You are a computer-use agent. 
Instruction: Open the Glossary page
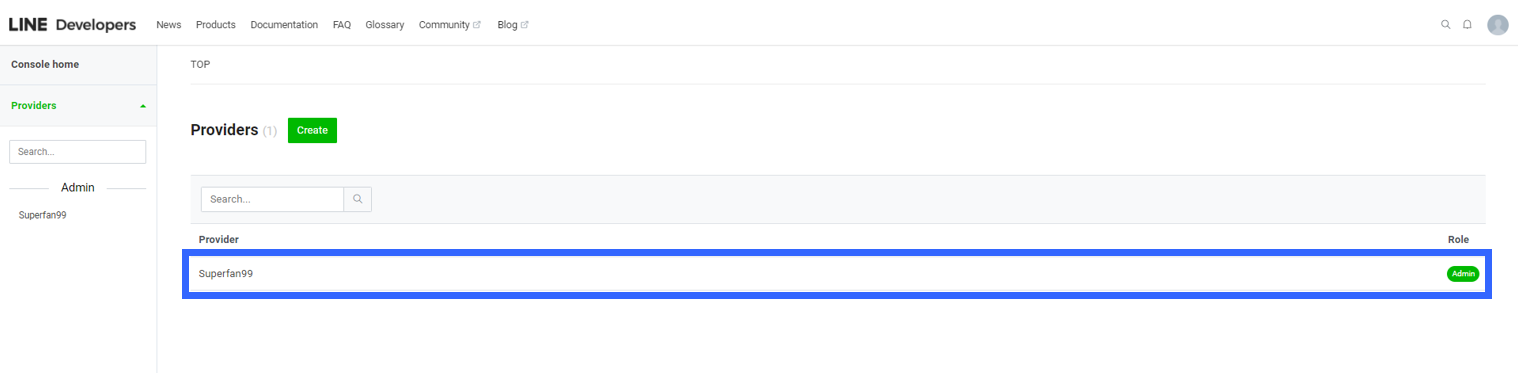pos(385,25)
